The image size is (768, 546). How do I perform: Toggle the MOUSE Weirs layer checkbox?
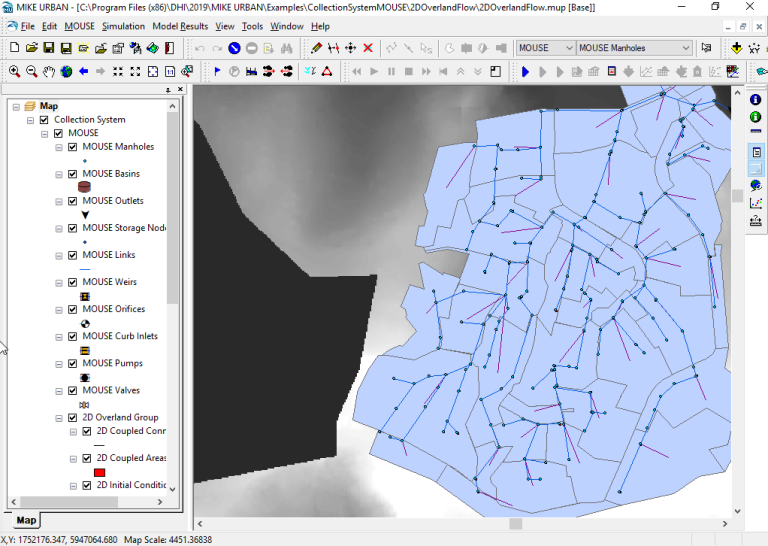72,282
